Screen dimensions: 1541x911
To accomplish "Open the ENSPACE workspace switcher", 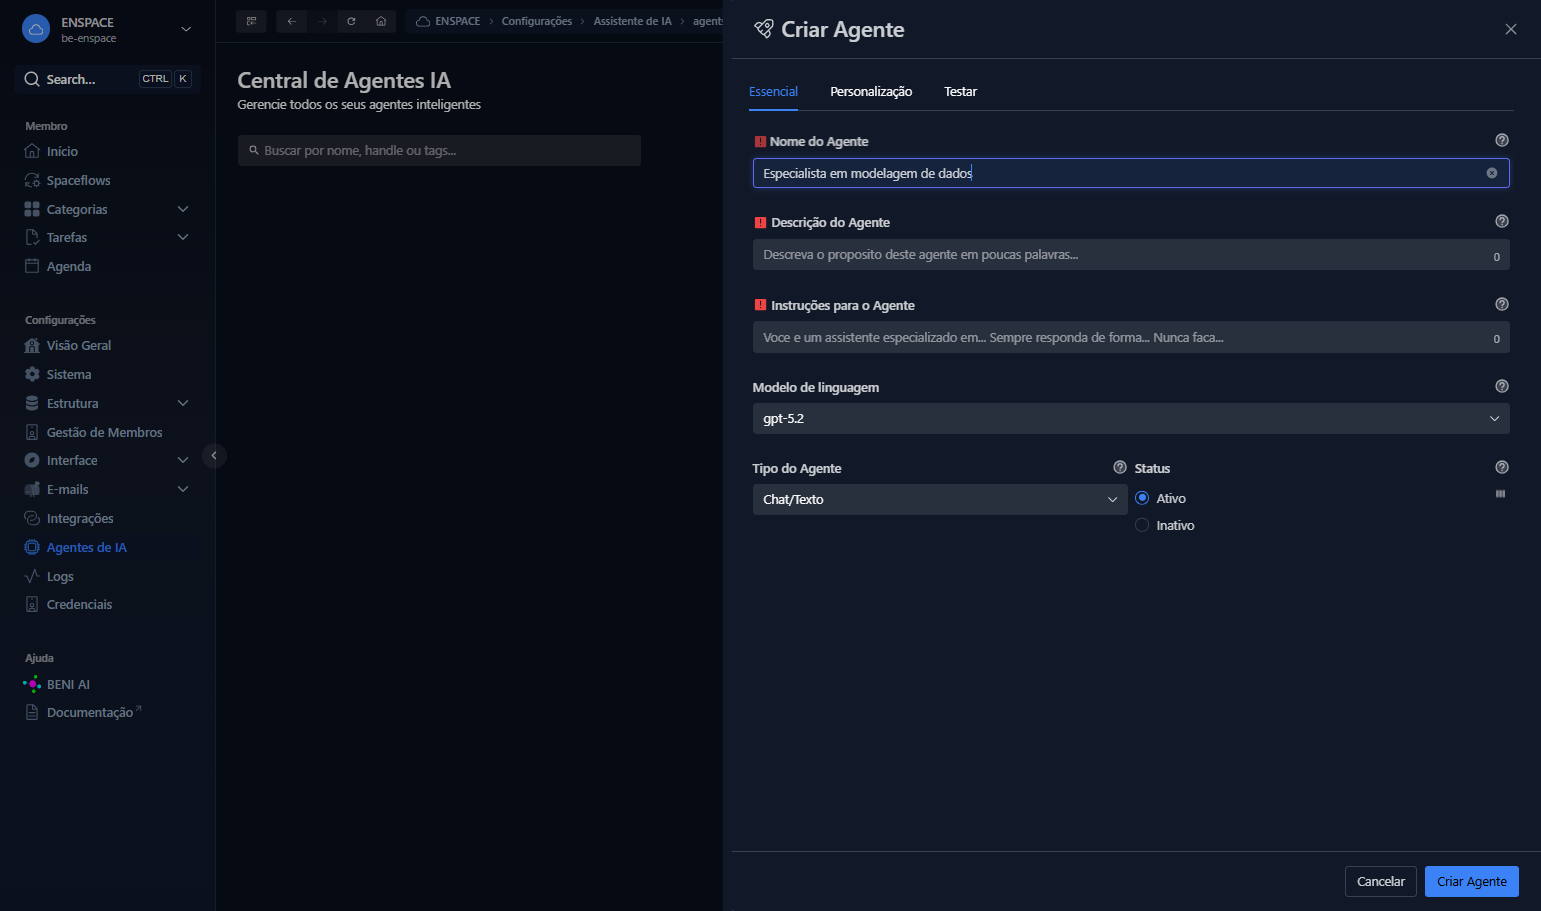I will (x=107, y=30).
